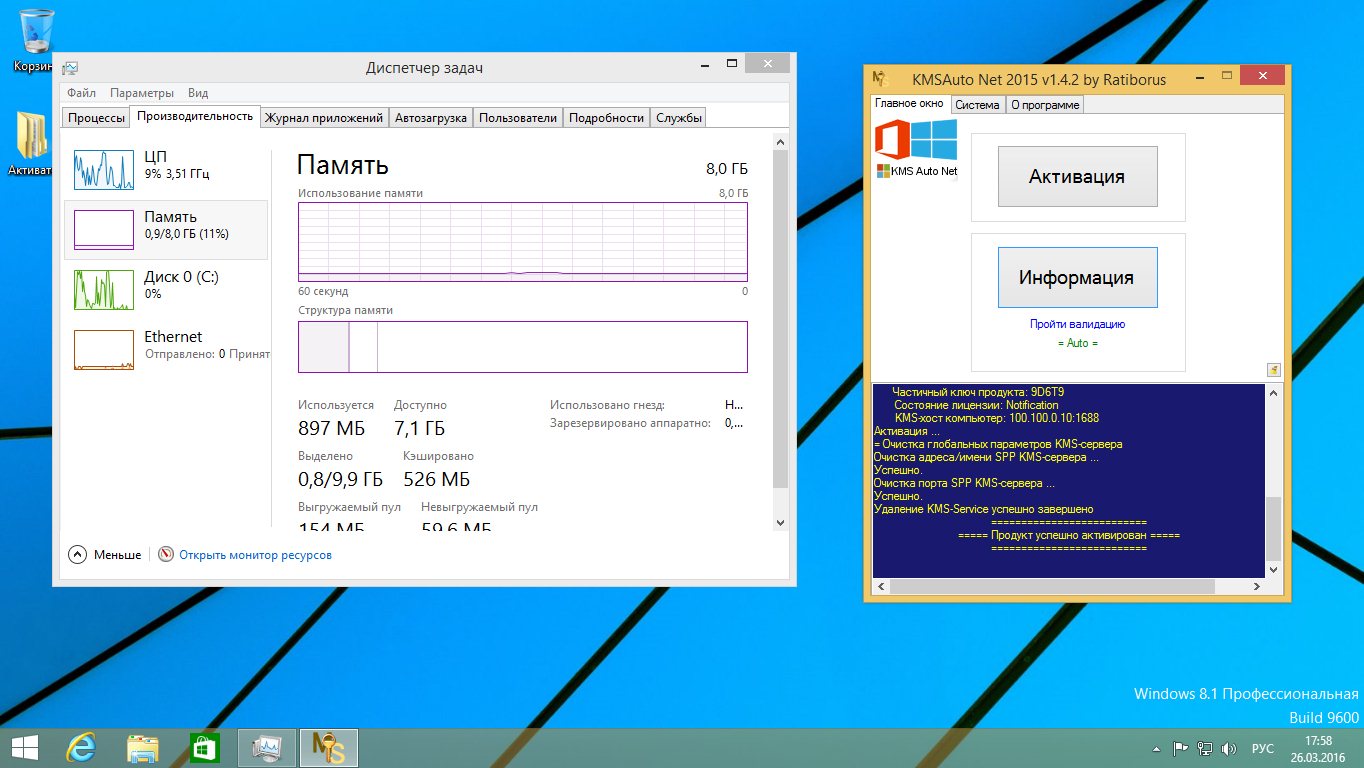
Task: Click Task Manager scrollbar up arrow
Action: click(781, 141)
